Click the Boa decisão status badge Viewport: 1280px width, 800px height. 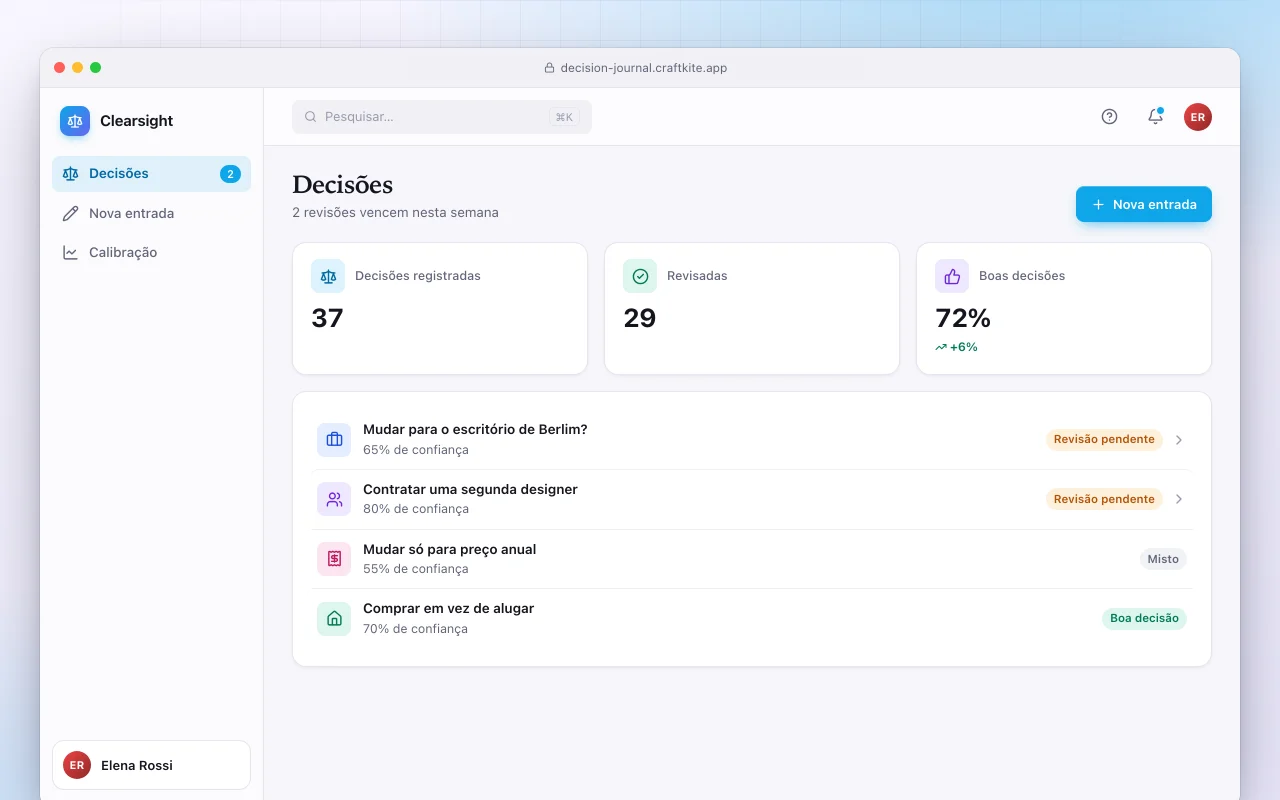1144,618
